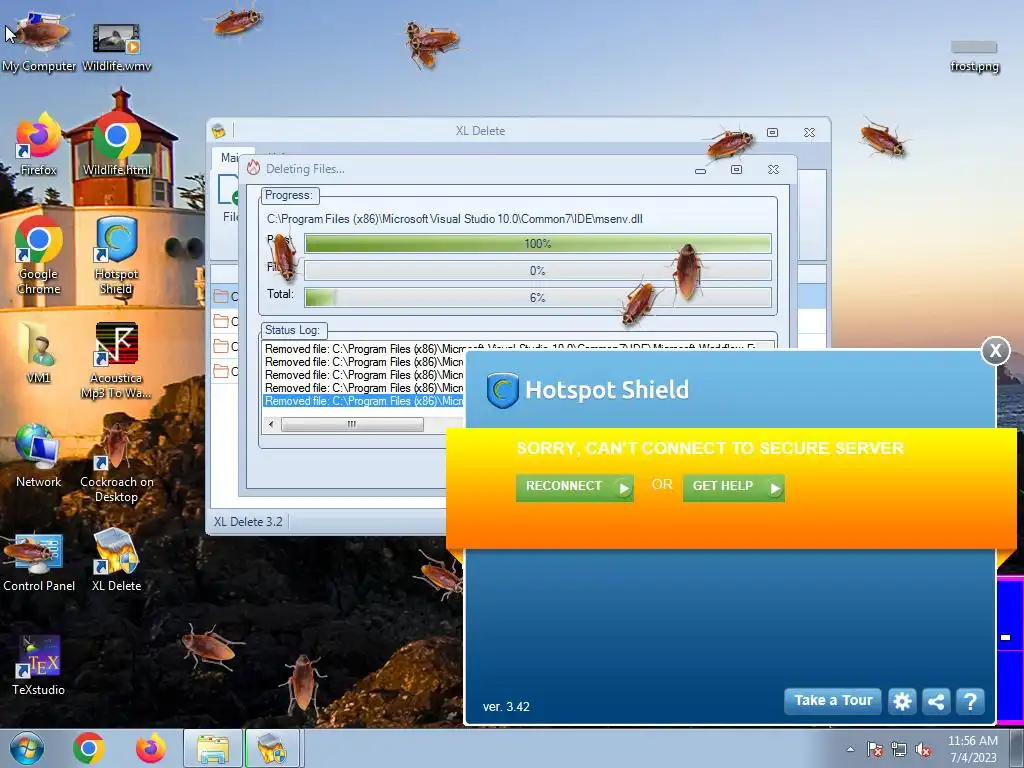This screenshot has width=1024, height=768.
Task: Open Network desktop icon
Action: point(38,456)
